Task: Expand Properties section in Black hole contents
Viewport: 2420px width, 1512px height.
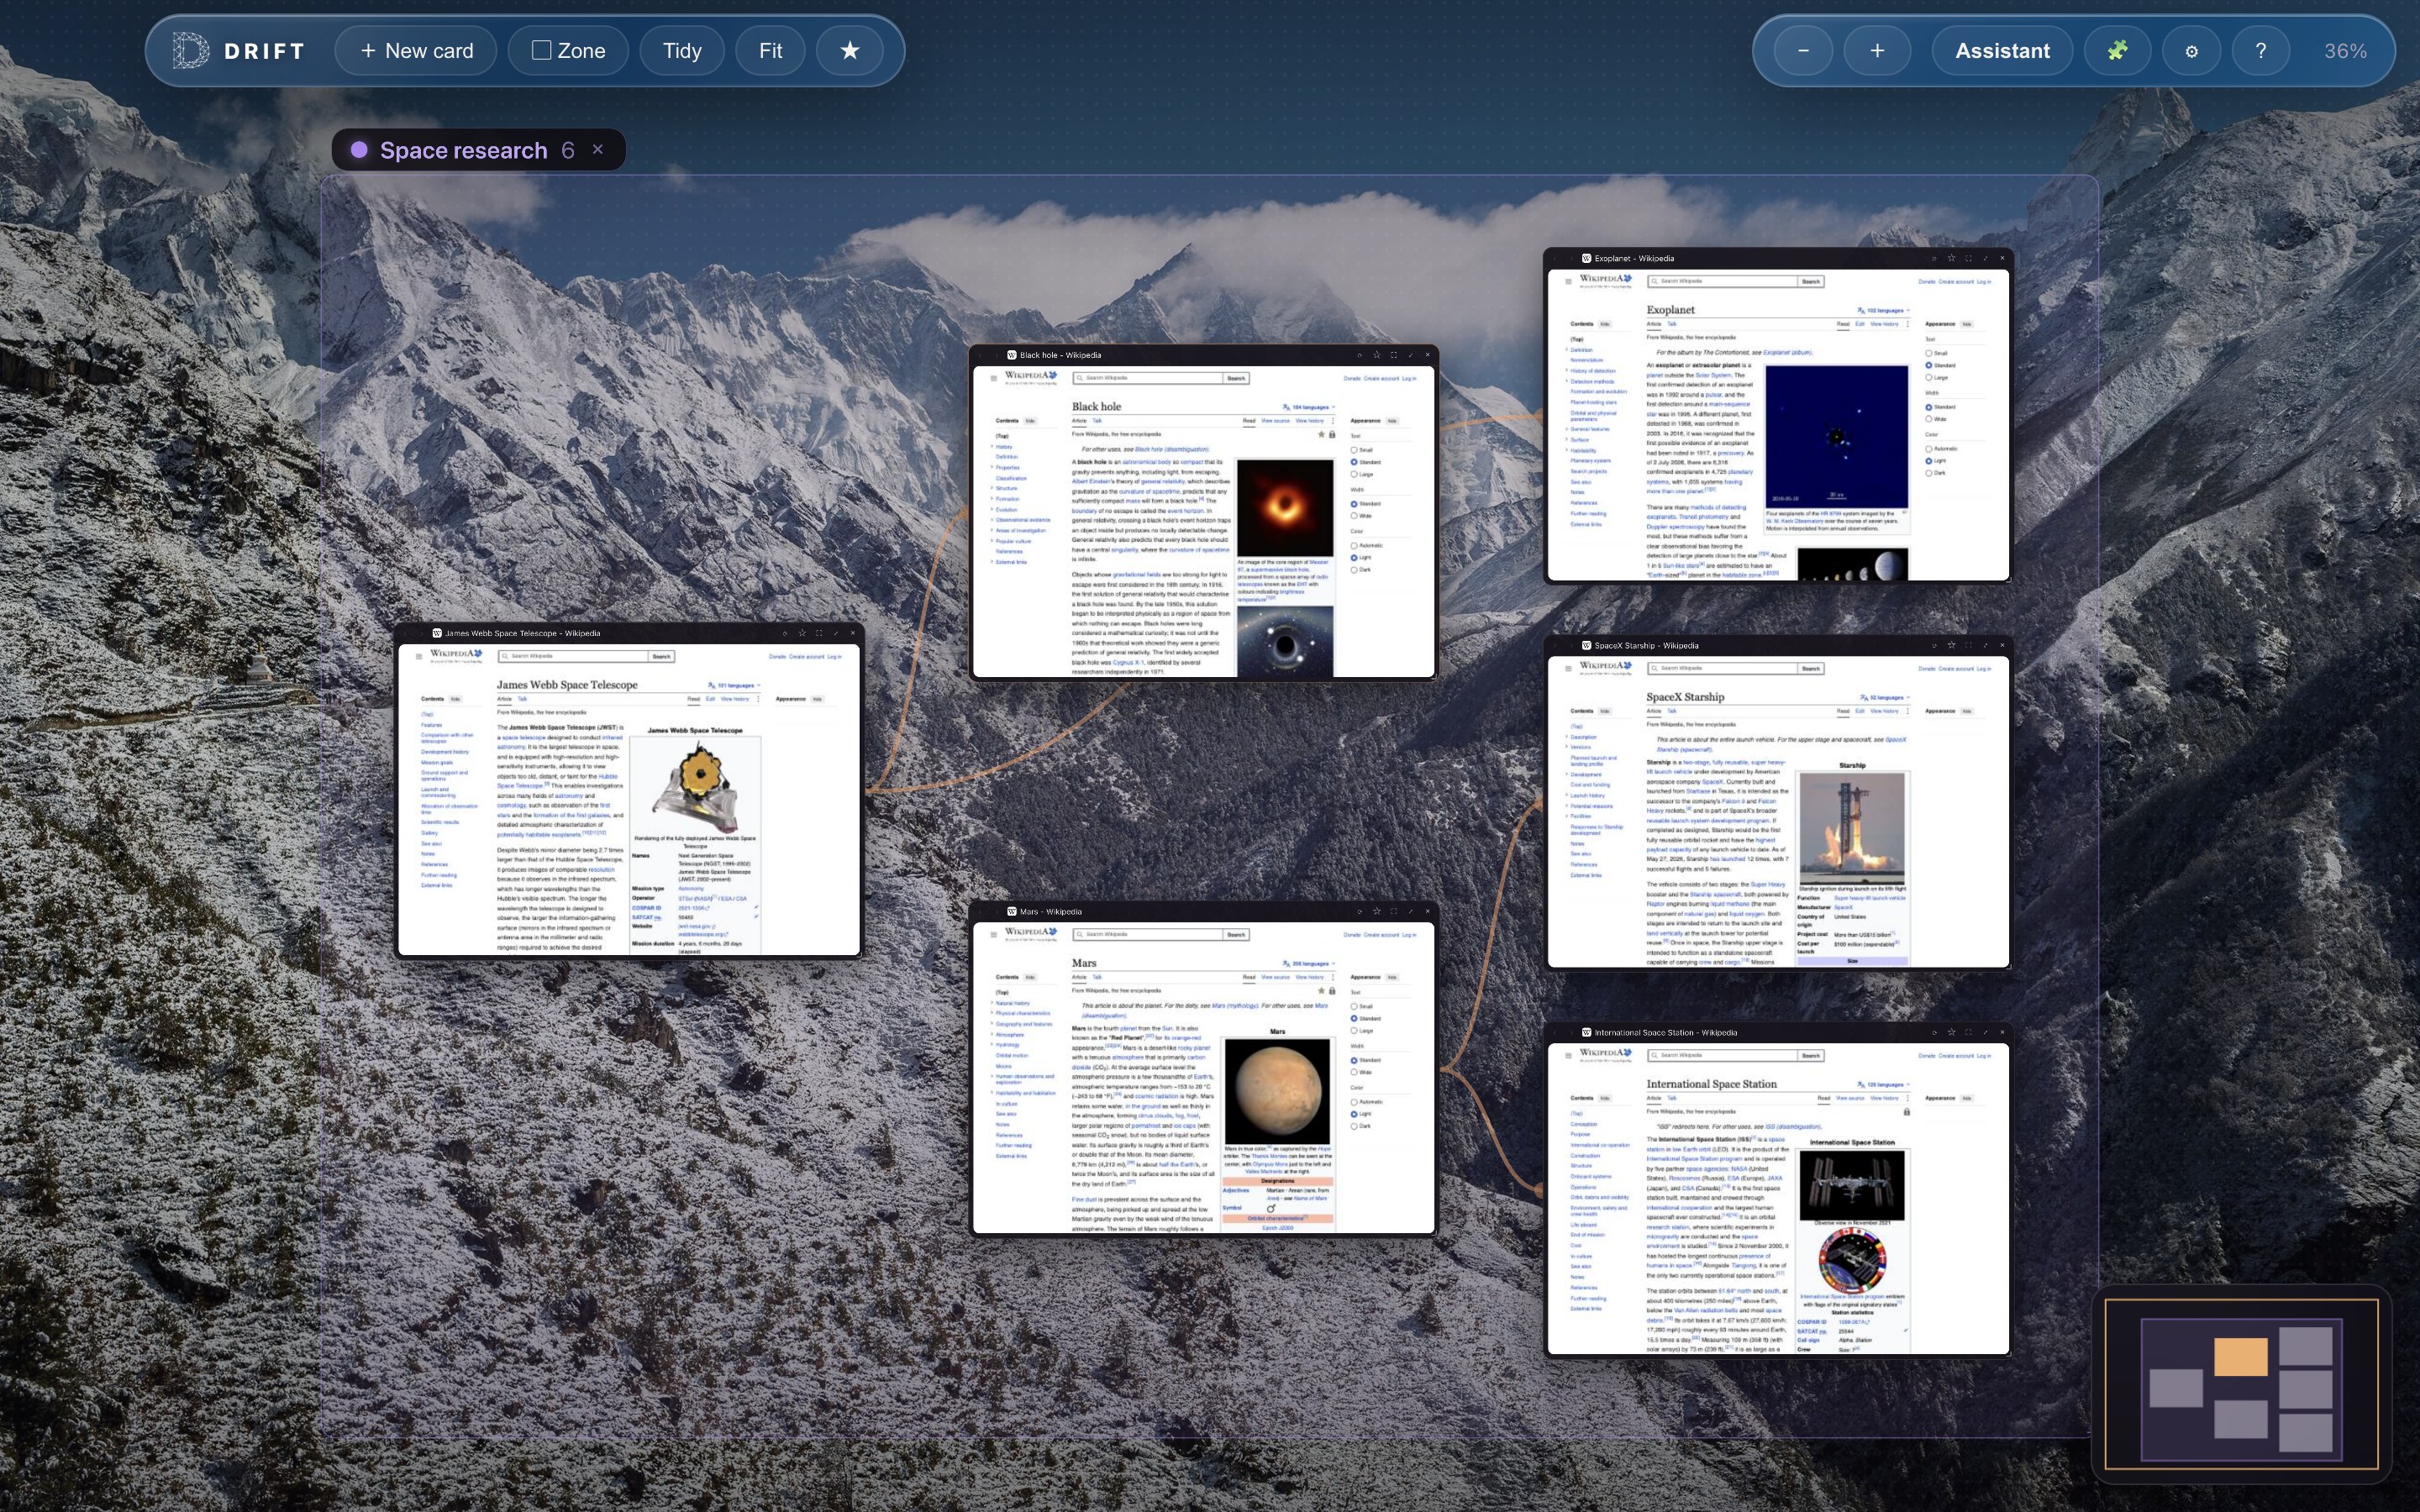Action: (993, 467)
